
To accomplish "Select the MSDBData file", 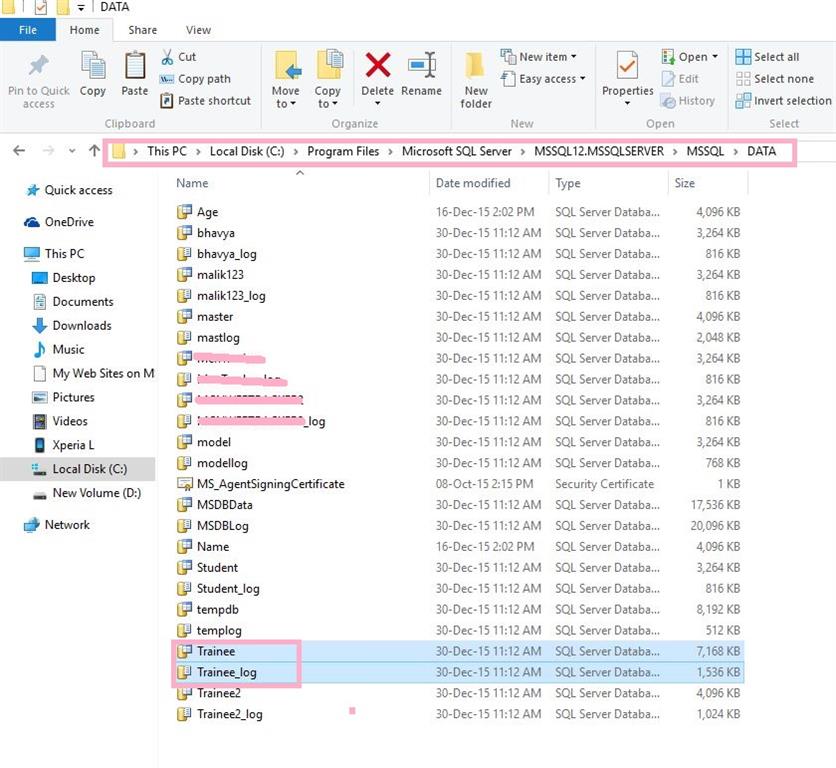I will (224, 505).
